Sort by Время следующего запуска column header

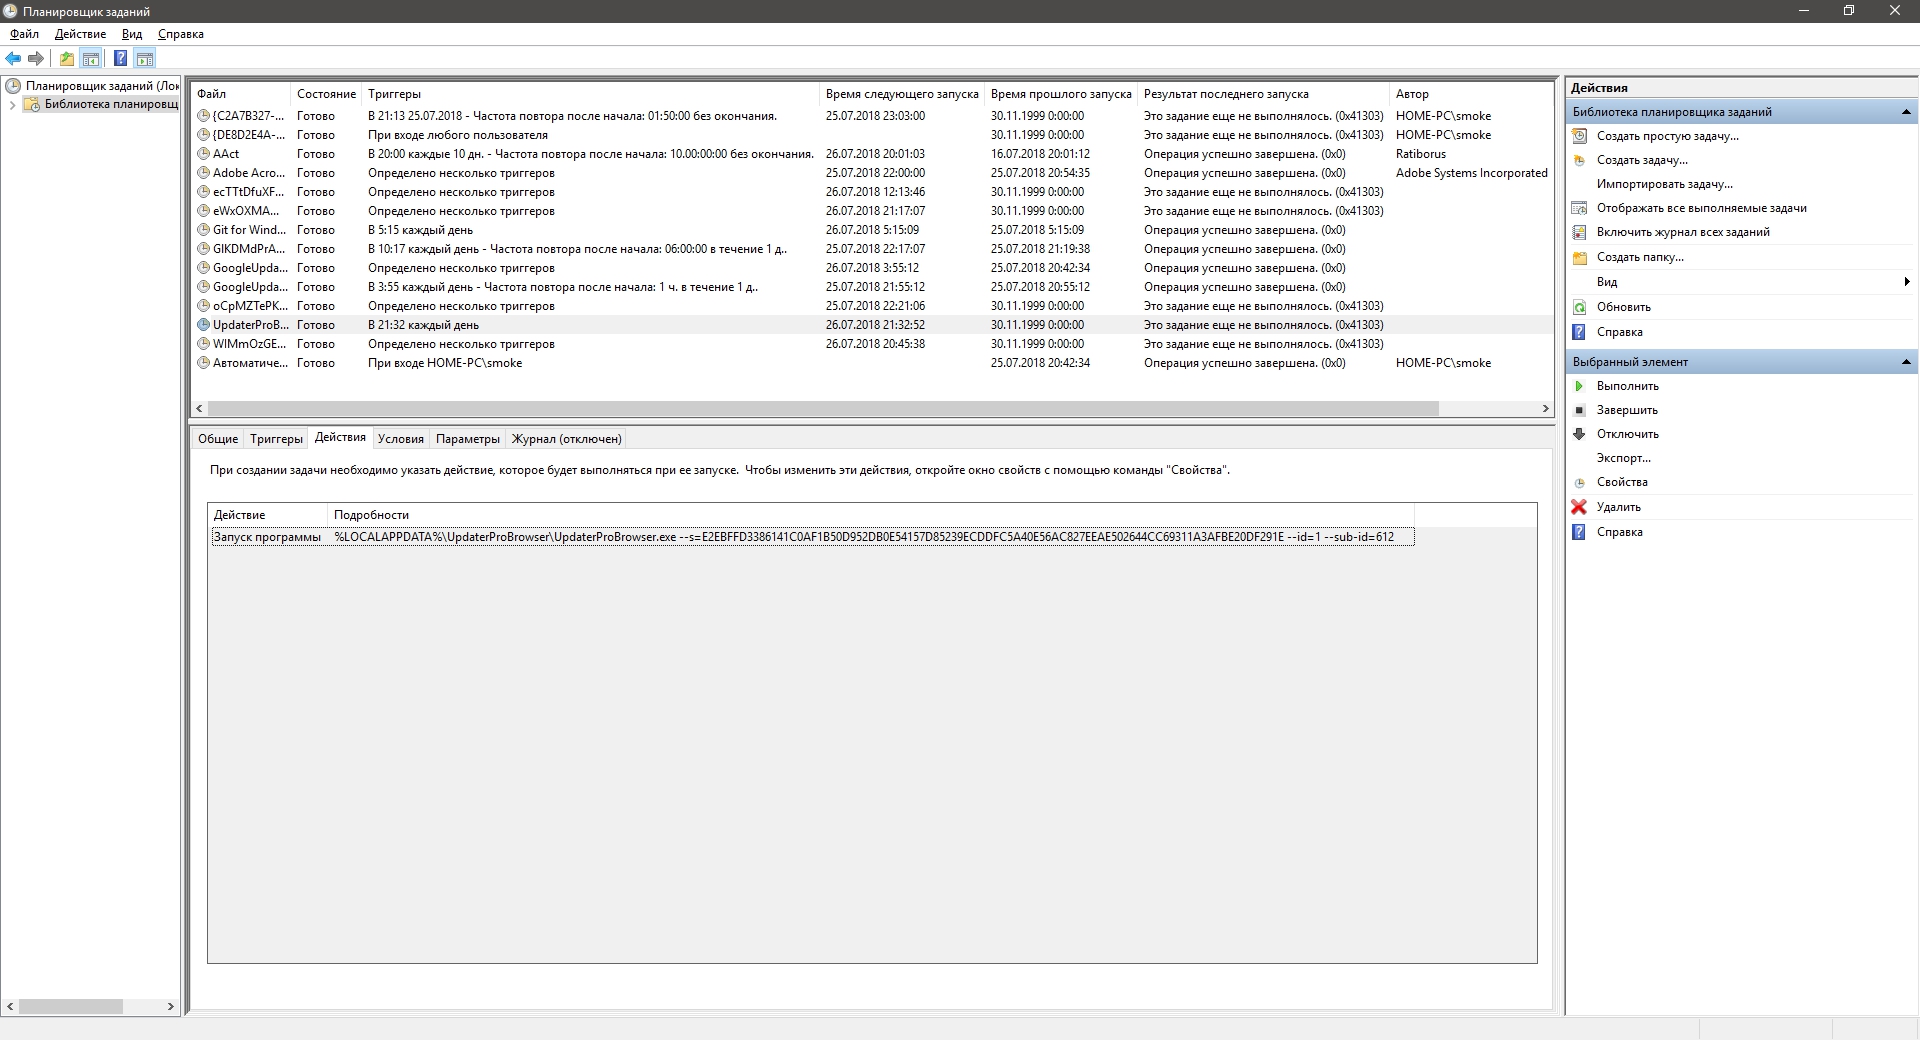[902, 94]
